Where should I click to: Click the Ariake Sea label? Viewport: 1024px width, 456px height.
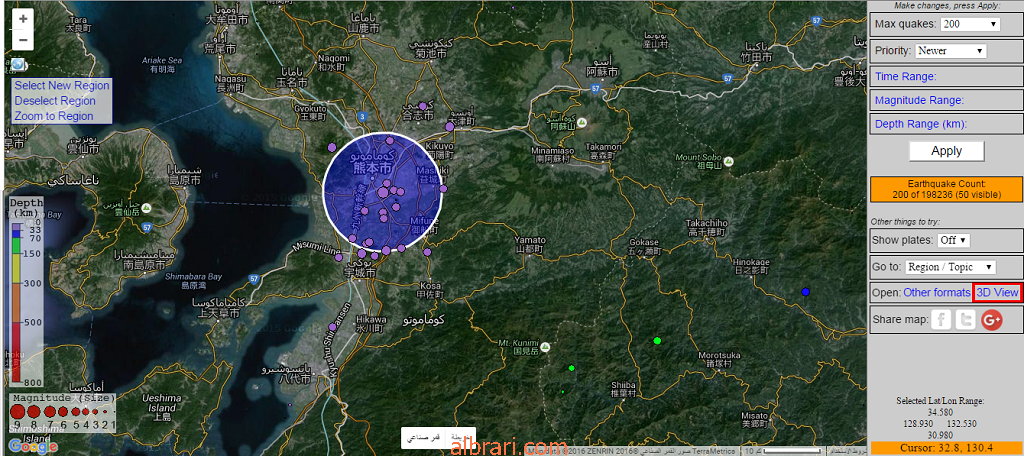click(162, 64)
